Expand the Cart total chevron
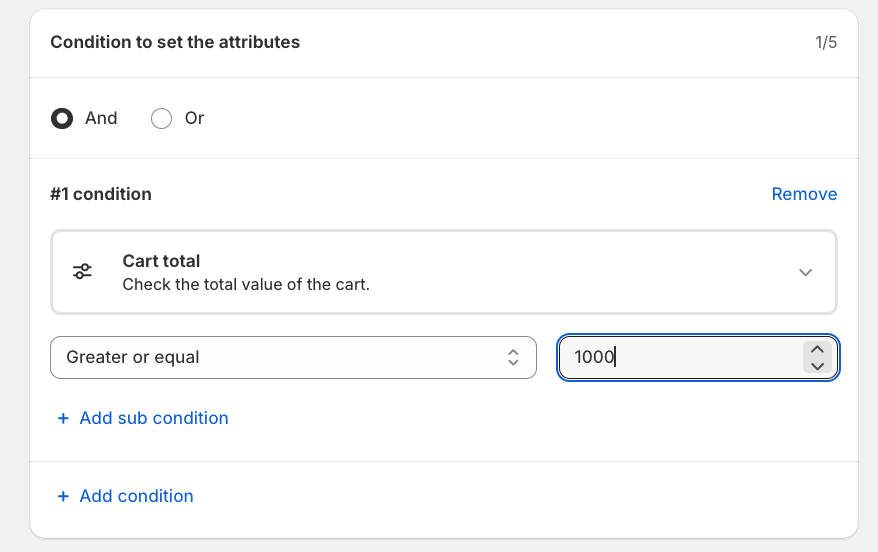878x552 pixels. point(805,272)
